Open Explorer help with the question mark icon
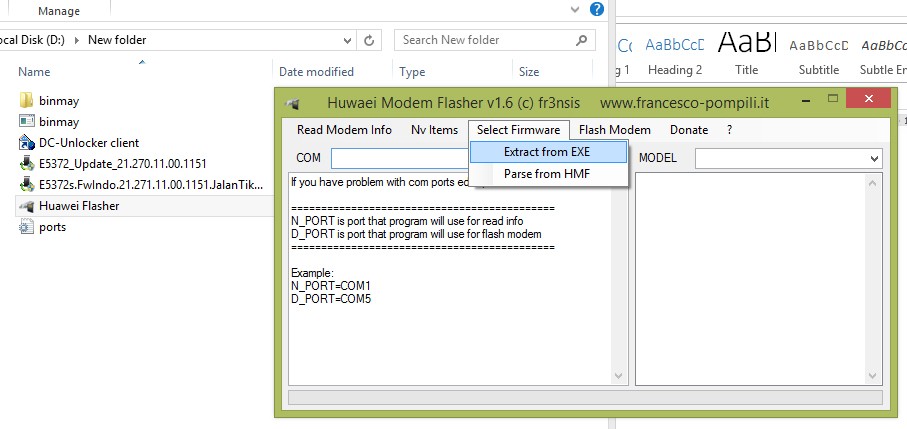907x429 pixels. [596, 9]
